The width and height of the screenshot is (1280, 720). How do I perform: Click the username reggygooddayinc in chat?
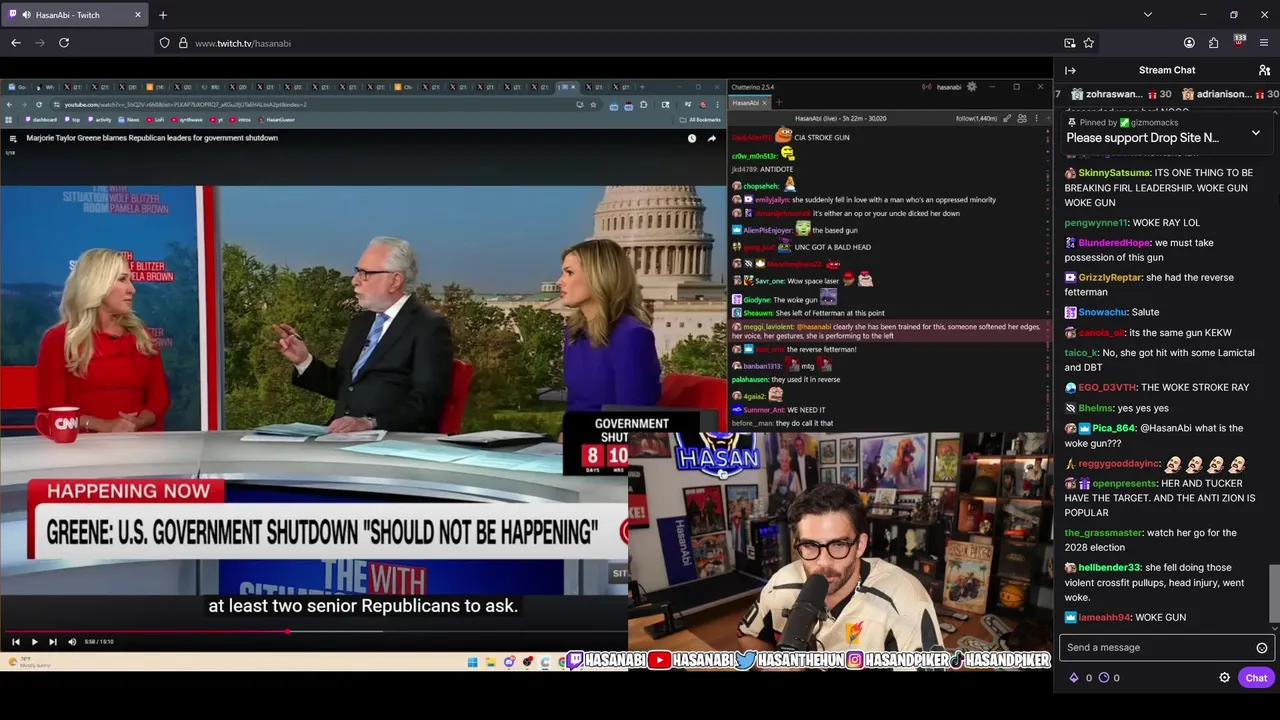point(1119,464)
